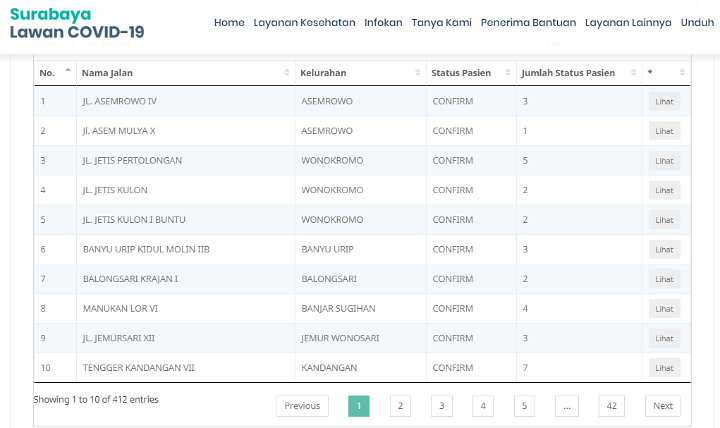This screenshot has height=428, width=720.
Task: Go to the Previous page
Action: 302,406
